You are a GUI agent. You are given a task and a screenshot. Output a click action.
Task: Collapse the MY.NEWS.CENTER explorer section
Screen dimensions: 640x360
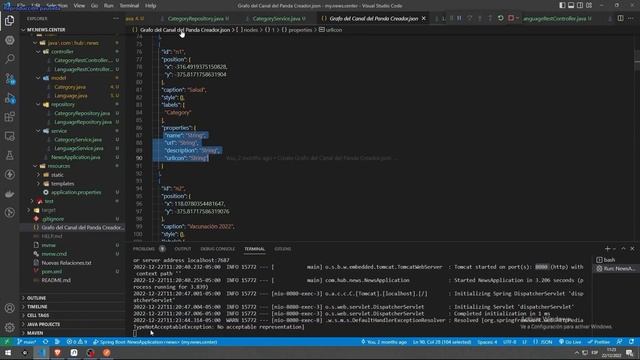[46, 30]
